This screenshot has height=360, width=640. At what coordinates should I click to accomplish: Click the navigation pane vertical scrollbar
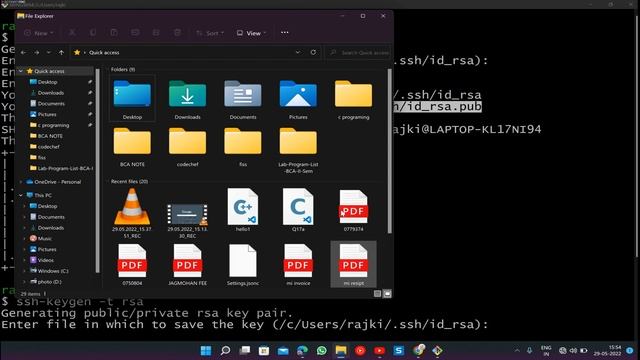98,171
